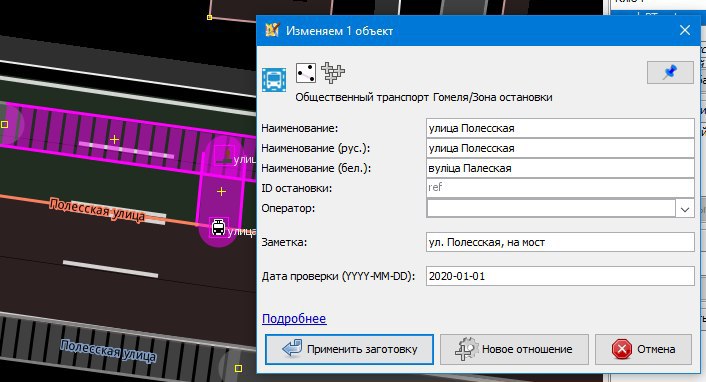Click the yellow plus marker above tram stop

coord(221,192)
